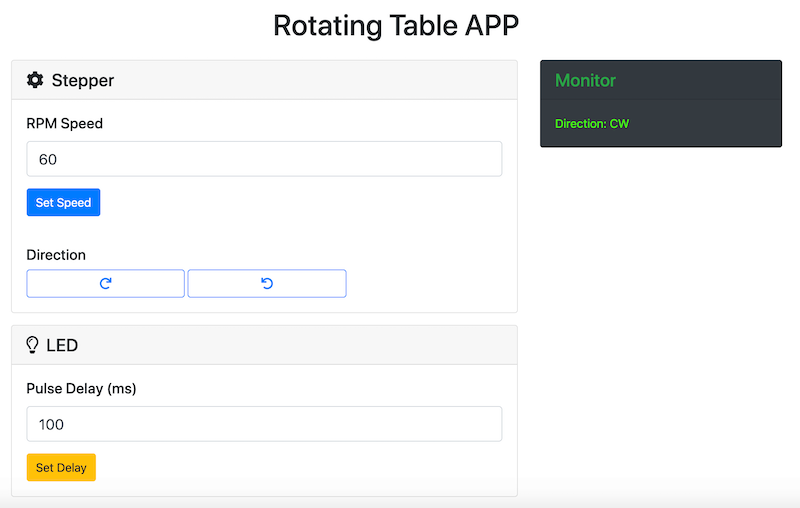Click the 'Stepper' heading text
Screen dimensions: 800x508
coord(83,80)
